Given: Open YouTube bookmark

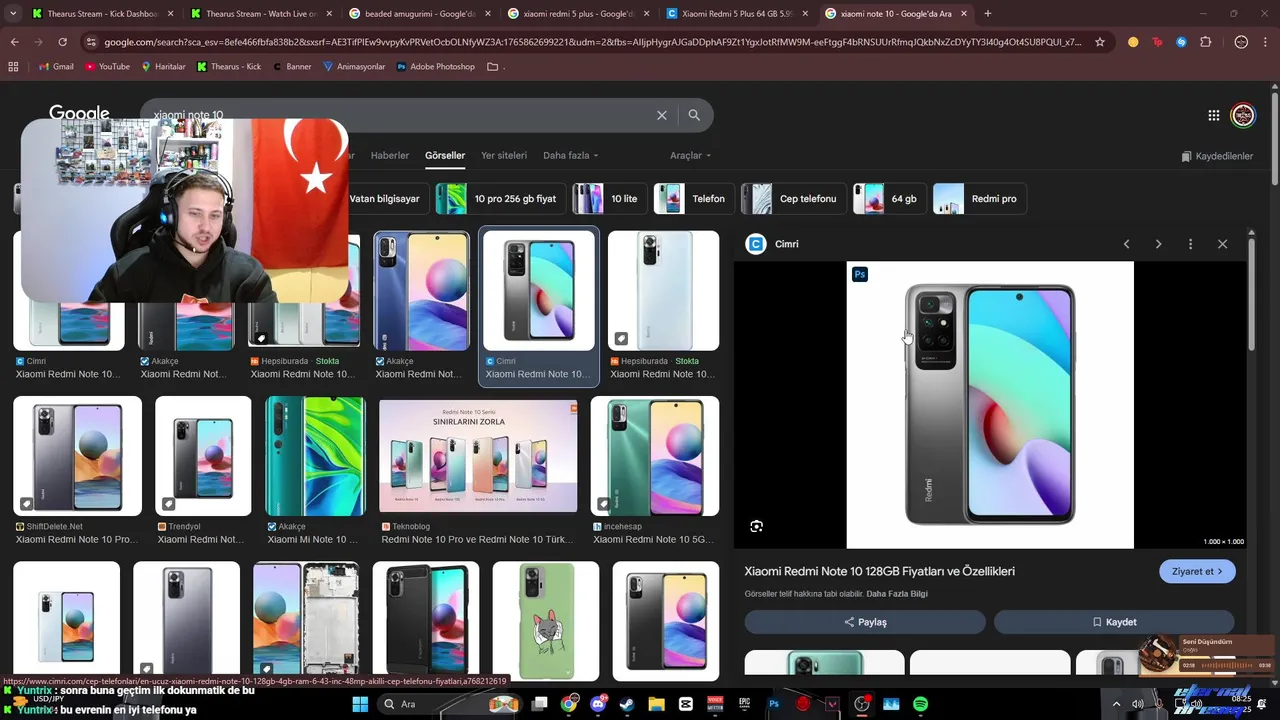Looking at the screenshot, I should pyautogui.click(x=107, y=66).
